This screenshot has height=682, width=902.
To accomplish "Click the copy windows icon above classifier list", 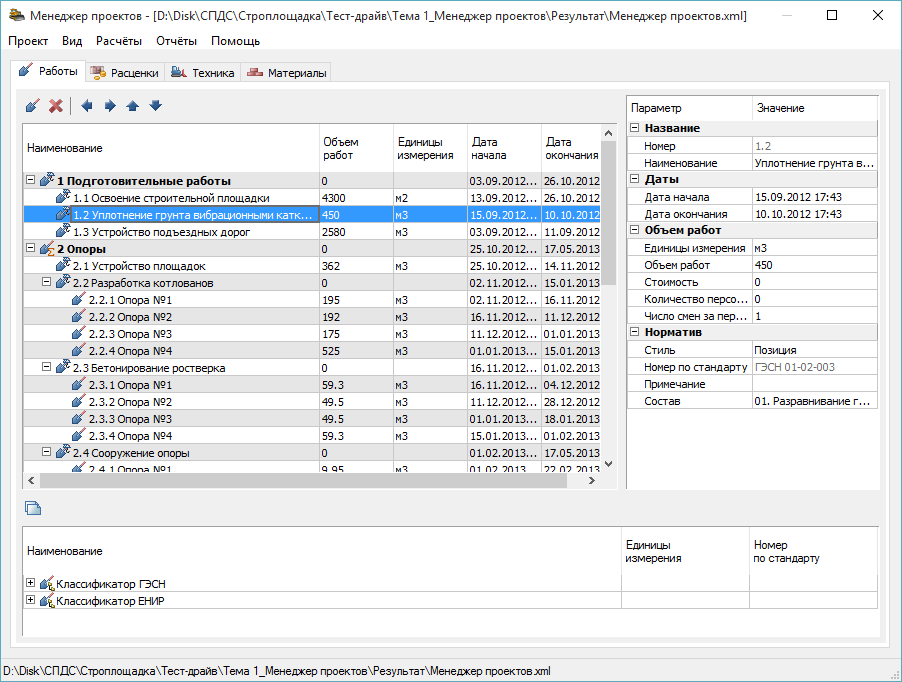I will [33, 508].
